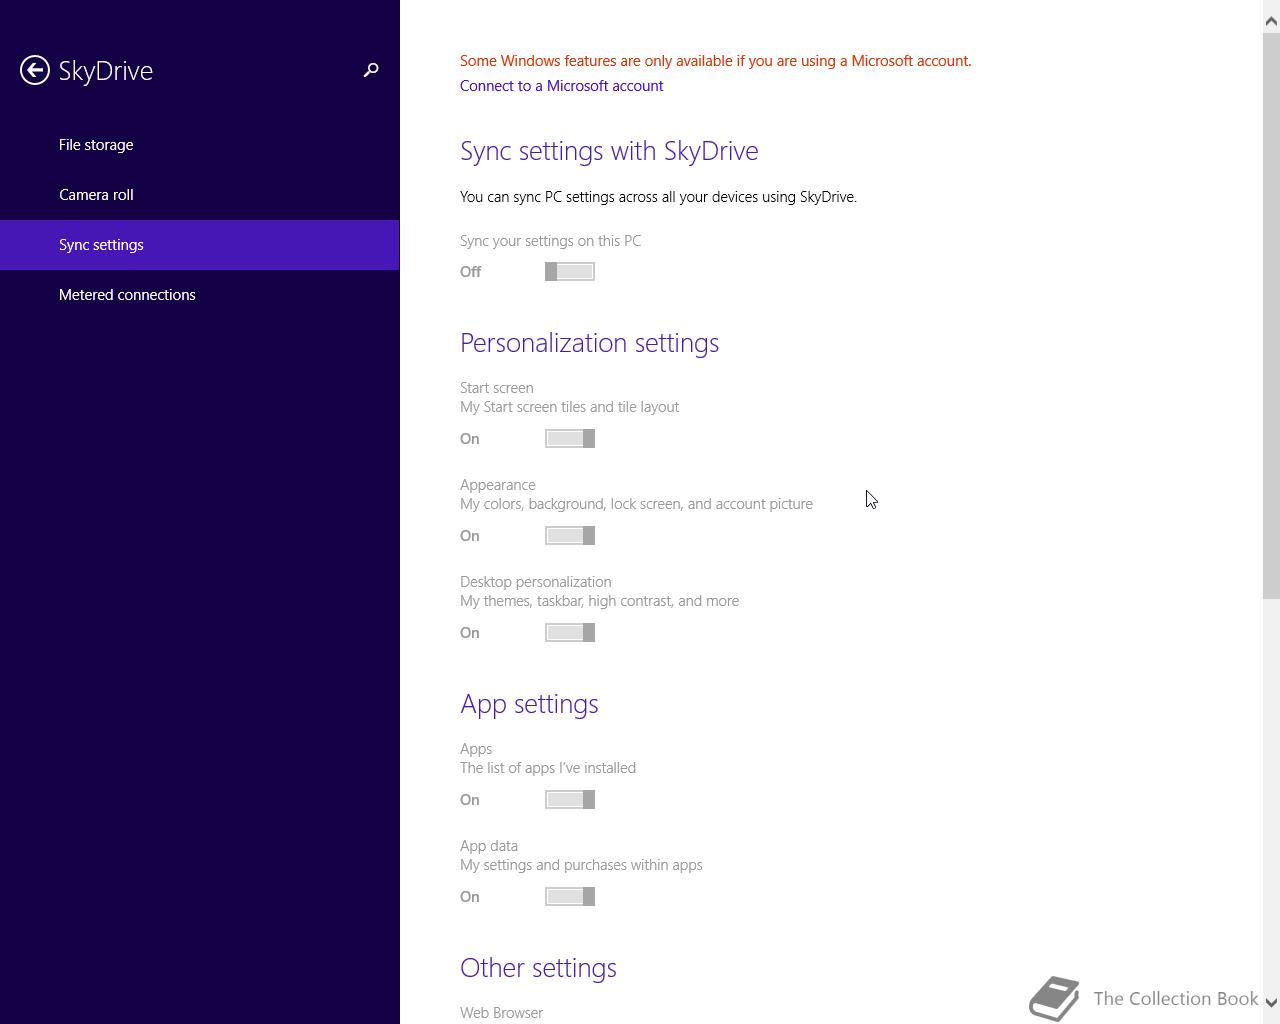Image resolution: width=1280 pixels, height=1024 pixels.
Task: Toggle the App data sync switch
Action: 570,897
